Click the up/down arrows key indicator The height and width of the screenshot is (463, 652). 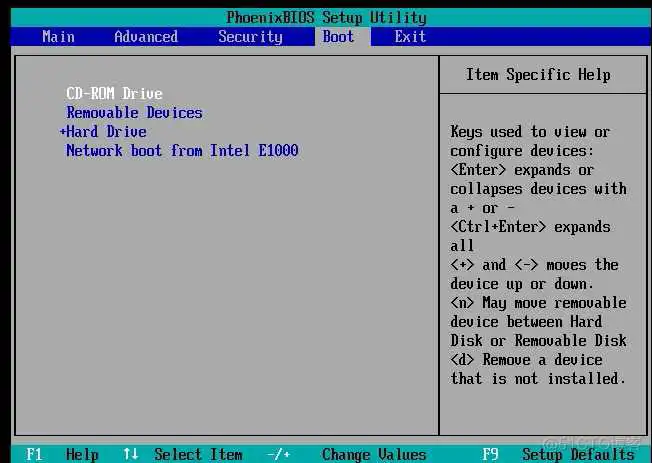(x=130, y=454)
